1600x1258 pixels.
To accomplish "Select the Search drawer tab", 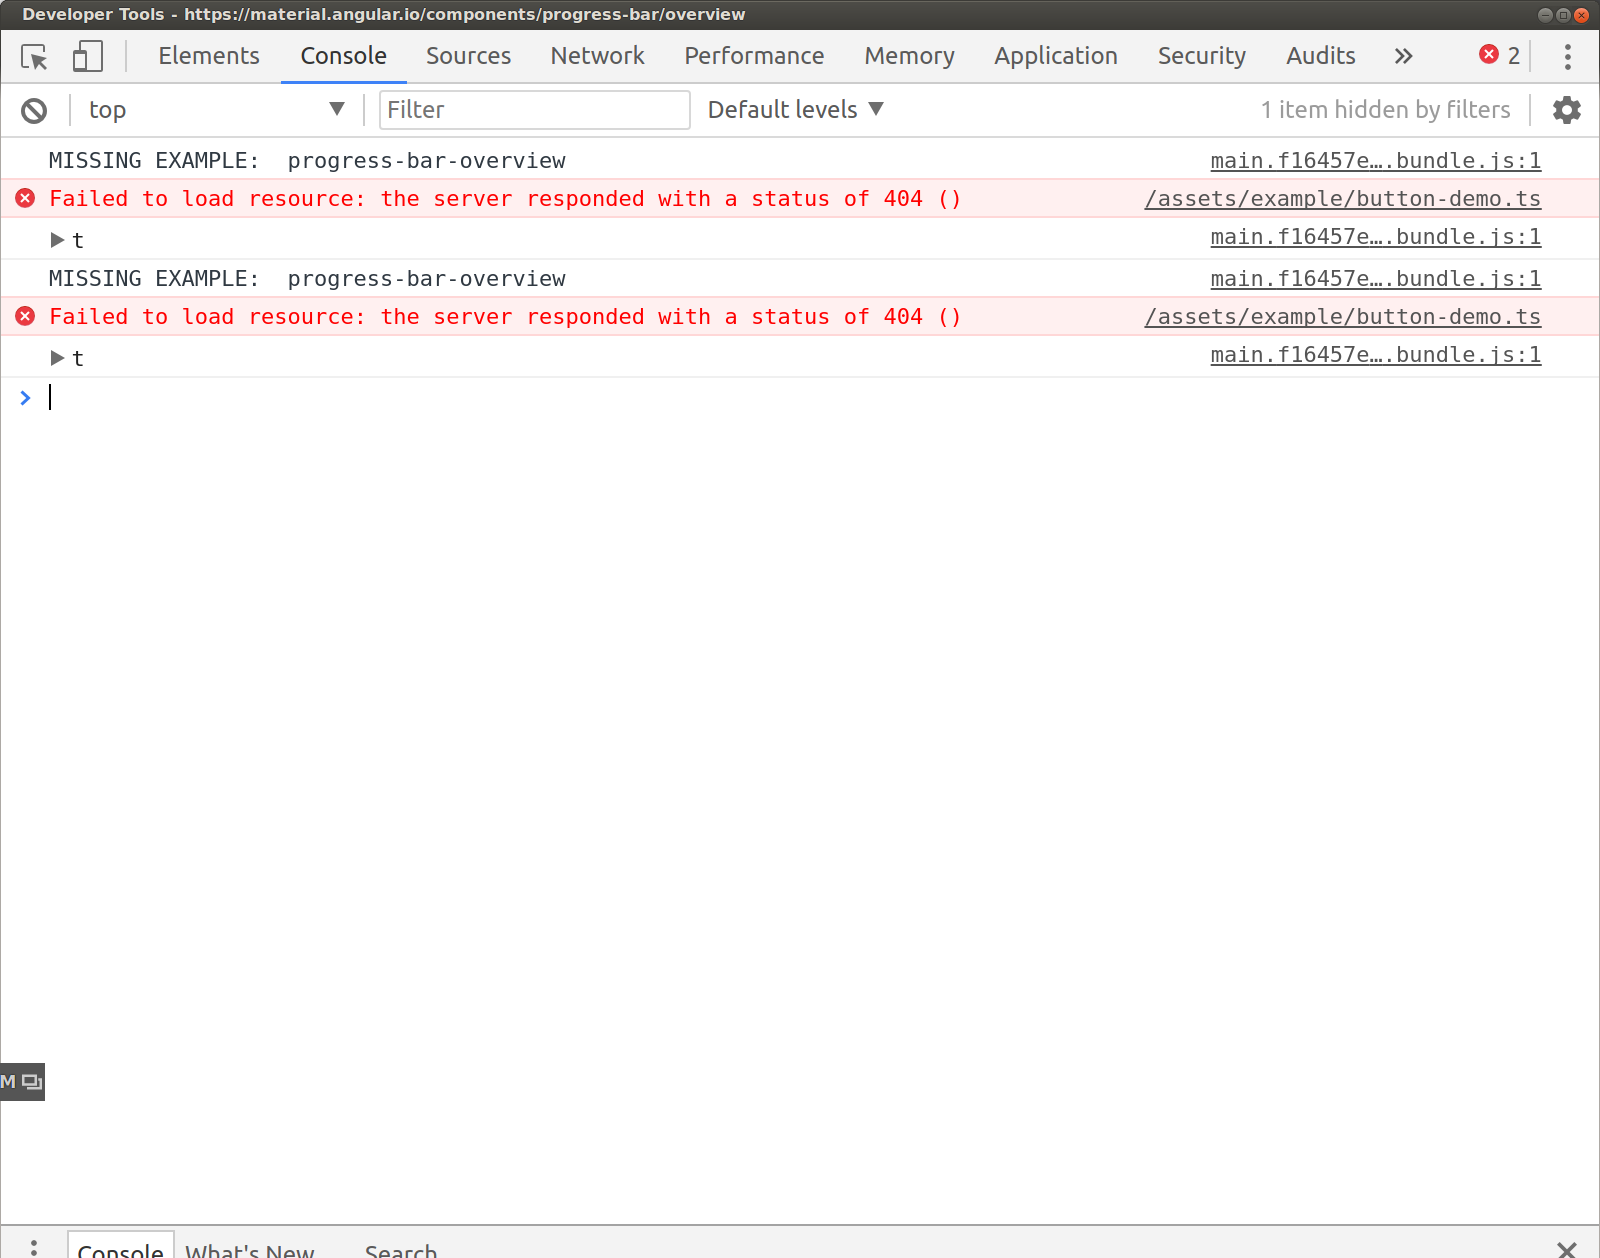I will click(401, 1250).
